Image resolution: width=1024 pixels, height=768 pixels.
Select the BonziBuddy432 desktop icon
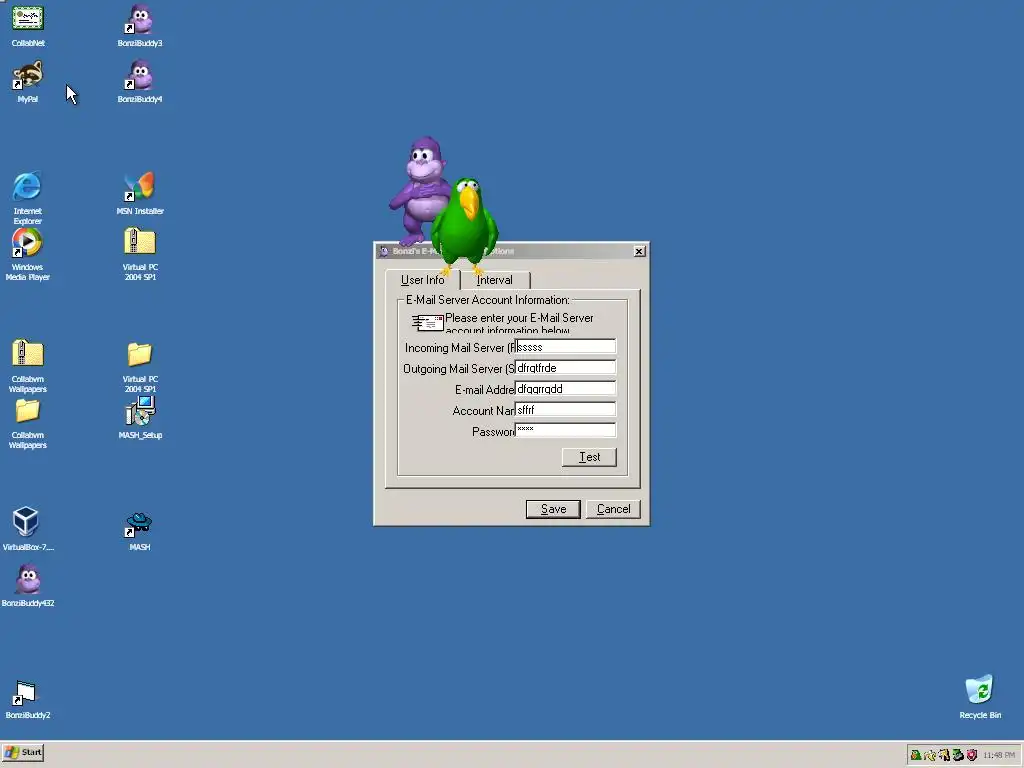coord(27,586)
